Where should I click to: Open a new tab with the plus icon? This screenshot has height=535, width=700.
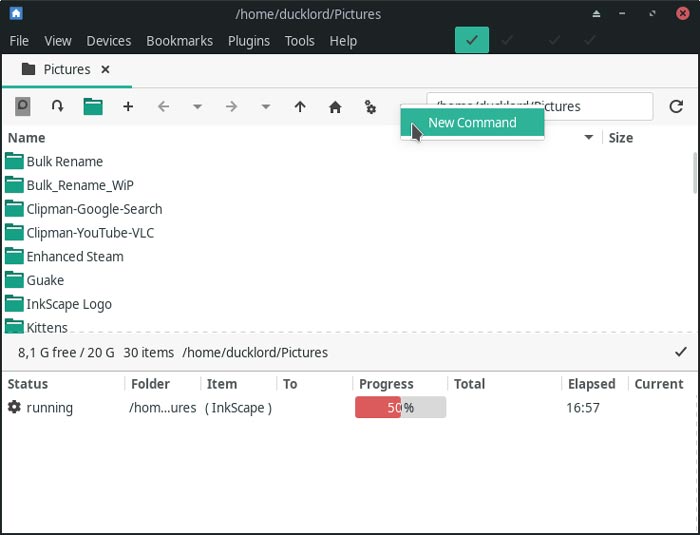click(x=128, y=106)
